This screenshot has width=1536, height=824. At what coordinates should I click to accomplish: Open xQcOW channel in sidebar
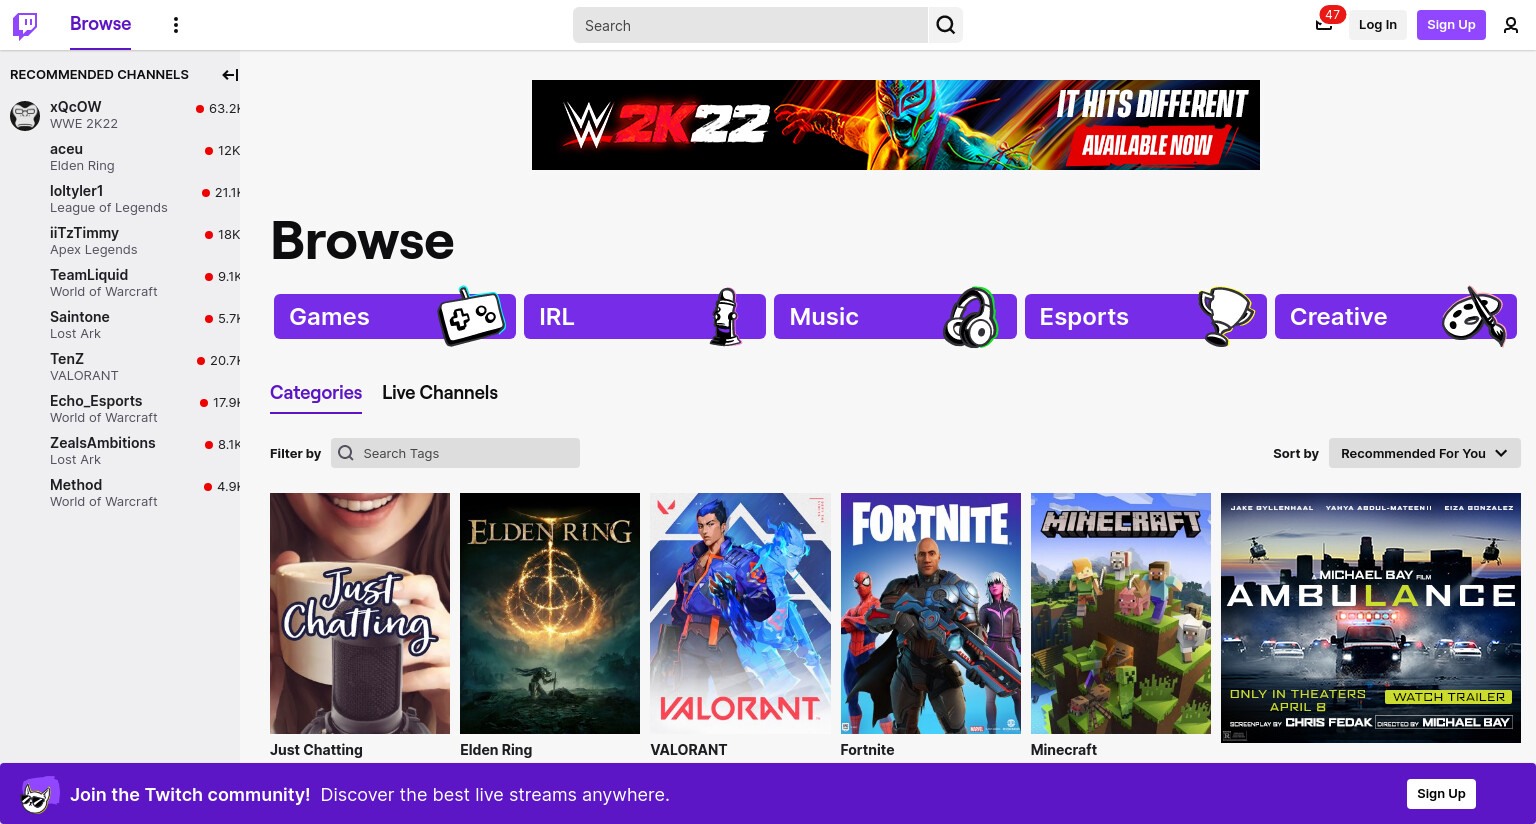120,115
